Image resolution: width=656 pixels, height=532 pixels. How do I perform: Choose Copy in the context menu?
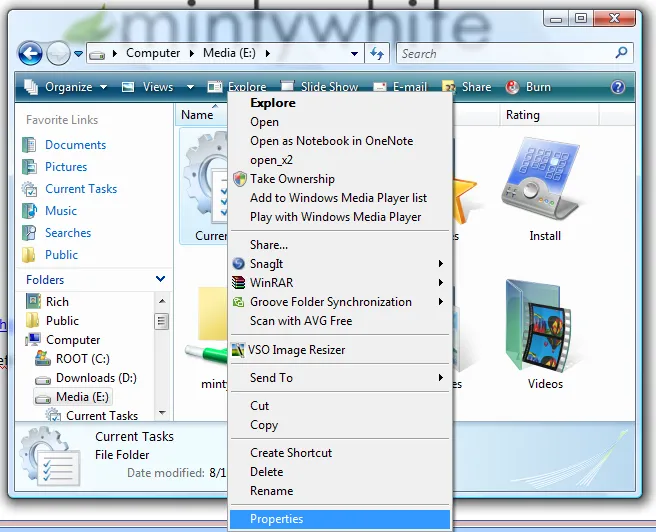pos(341,425)
